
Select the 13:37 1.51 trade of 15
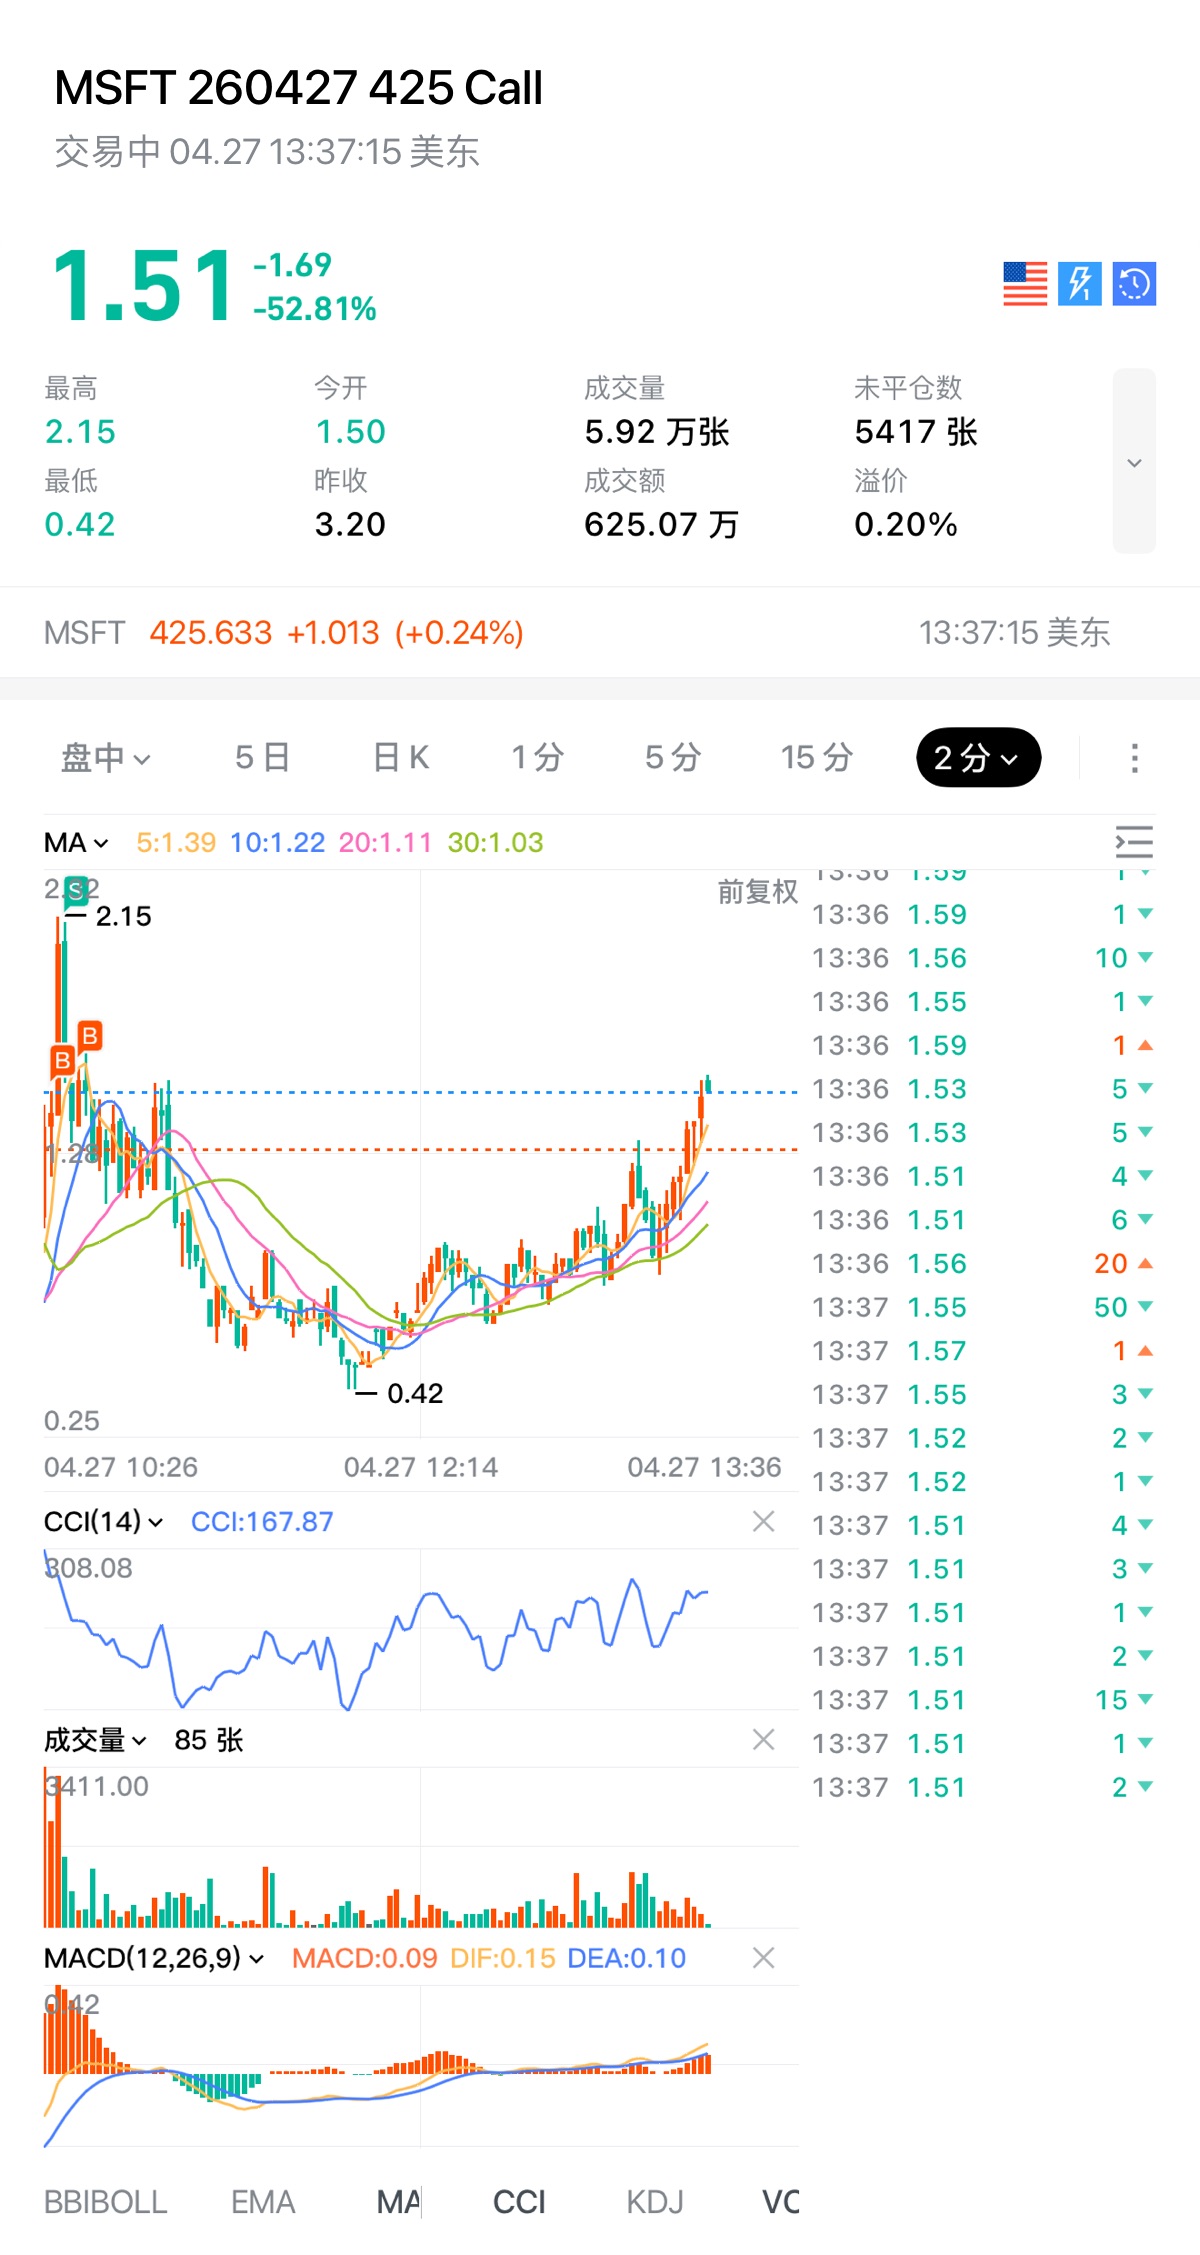pyautogui.click(x=983, y=1700)
